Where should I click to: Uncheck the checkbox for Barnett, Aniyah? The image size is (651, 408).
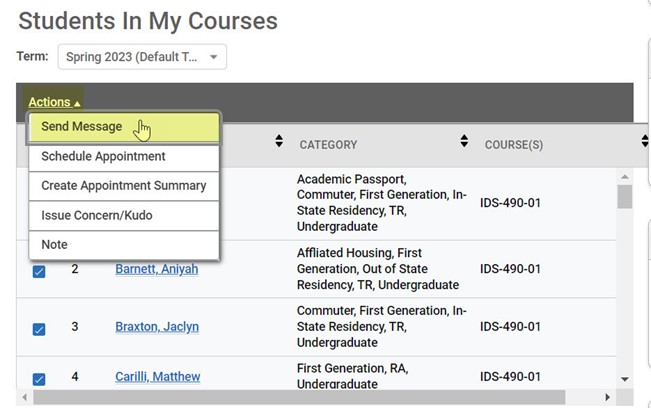click(x=39, y=271)
